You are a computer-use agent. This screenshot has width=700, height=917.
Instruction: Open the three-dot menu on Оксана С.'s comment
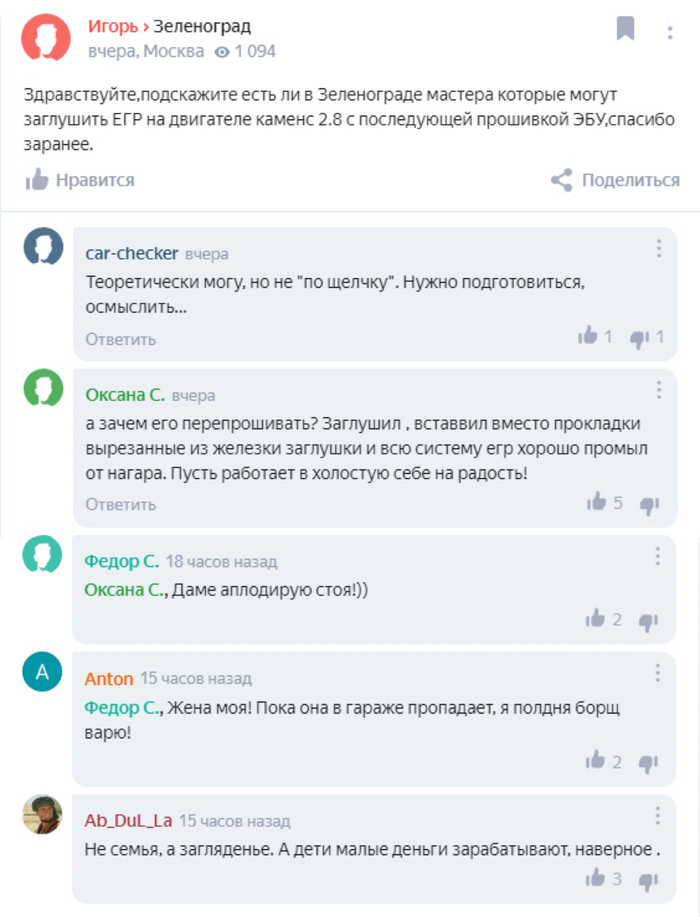(658, 390)
